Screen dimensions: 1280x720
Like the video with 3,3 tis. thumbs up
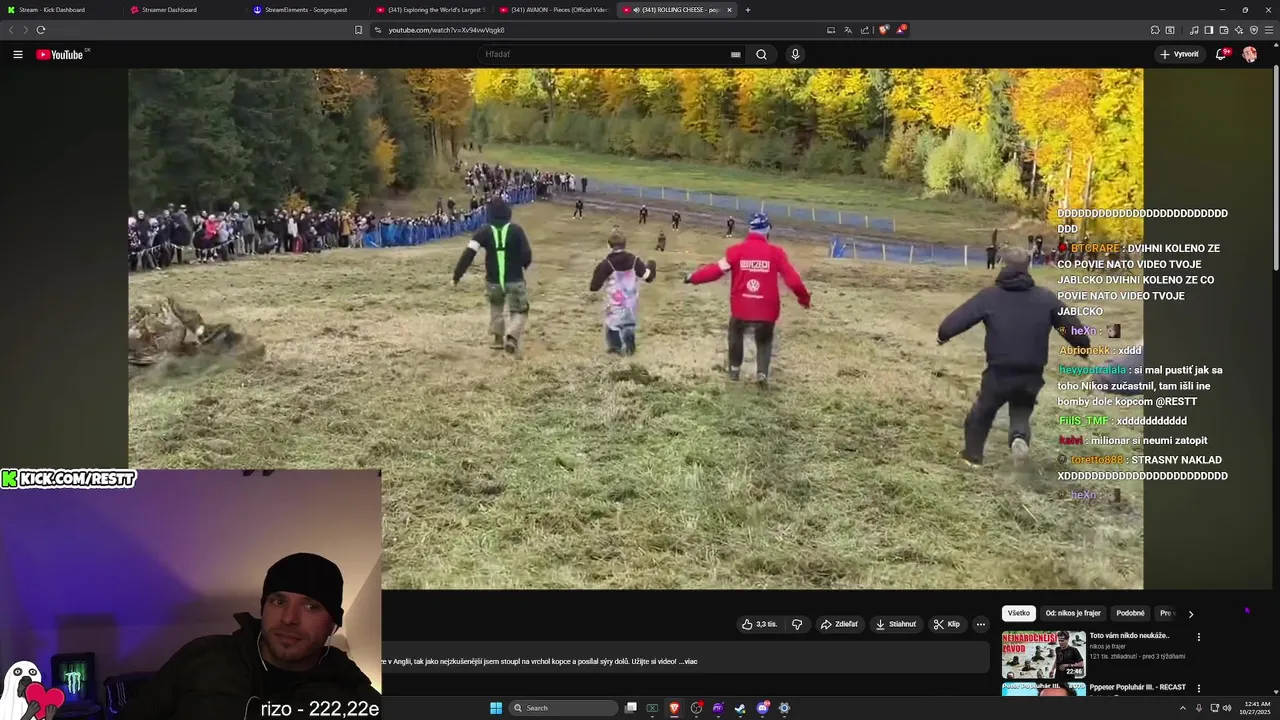click(x=759, y=624)
